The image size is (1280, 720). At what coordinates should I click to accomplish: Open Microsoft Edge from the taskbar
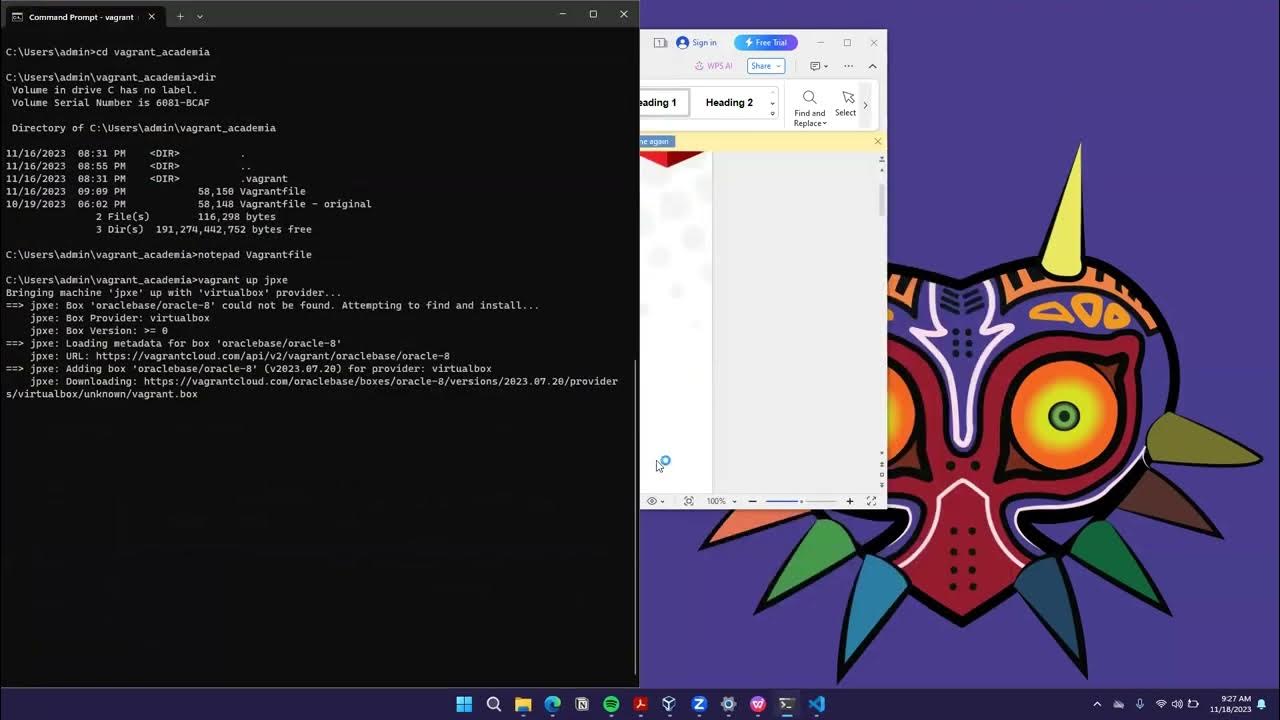click(552, 704)
